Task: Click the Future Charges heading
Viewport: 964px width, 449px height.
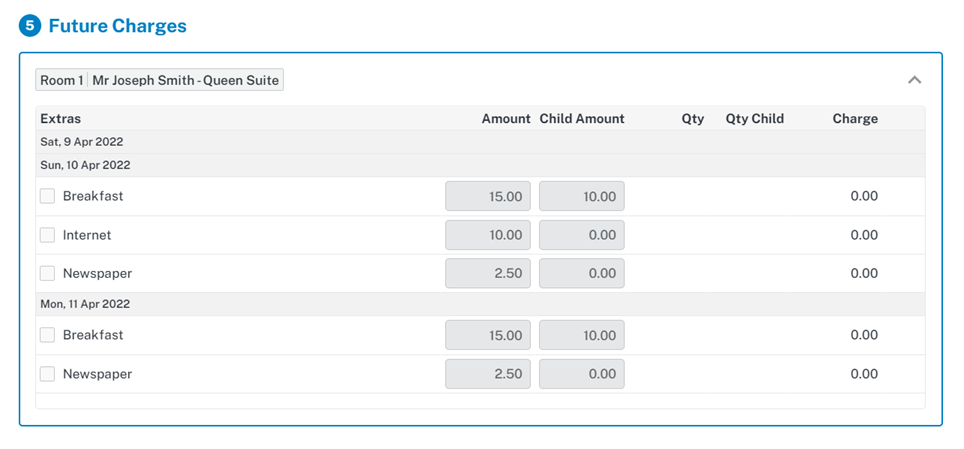Action: coord(117,26)
